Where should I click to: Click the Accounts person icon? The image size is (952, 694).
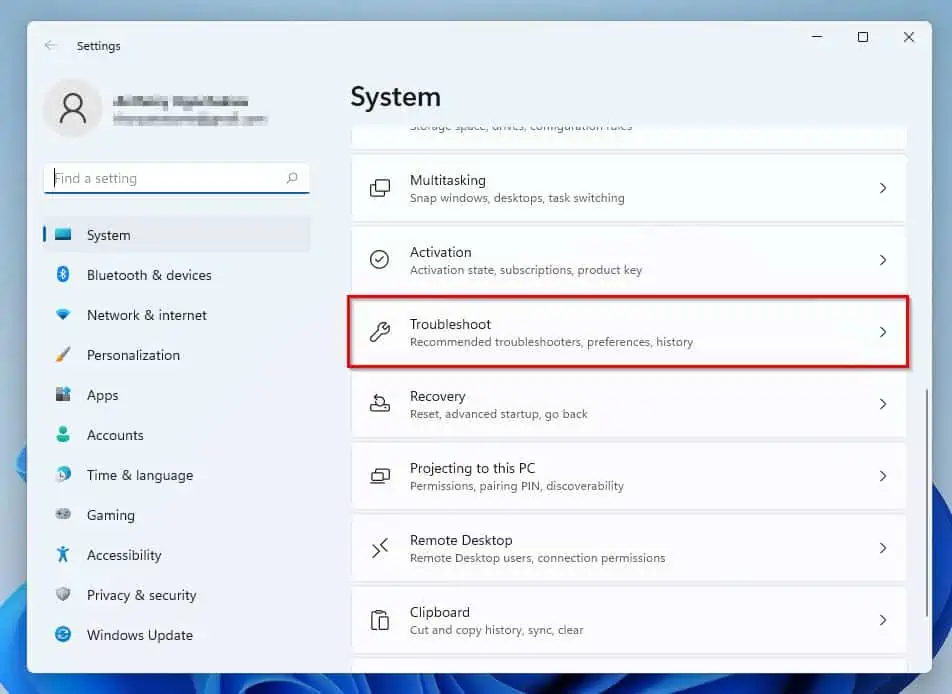63,434
